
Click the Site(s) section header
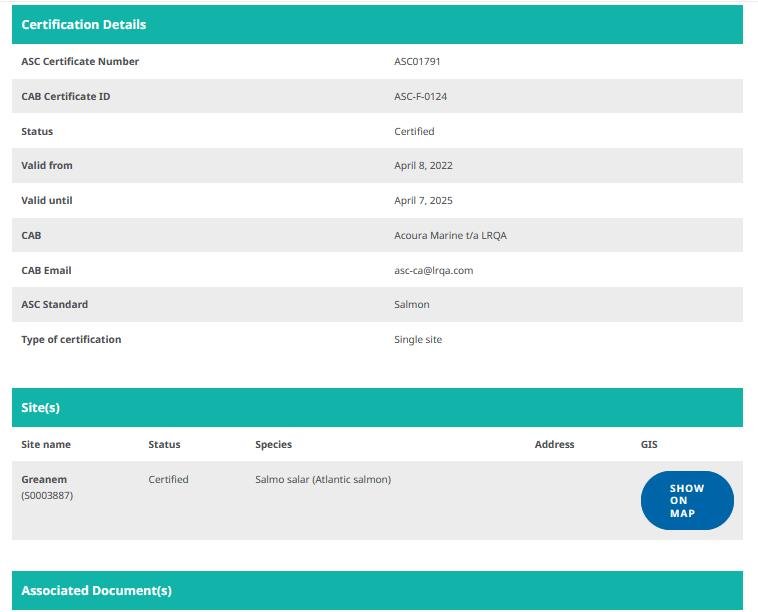[41, 408]
